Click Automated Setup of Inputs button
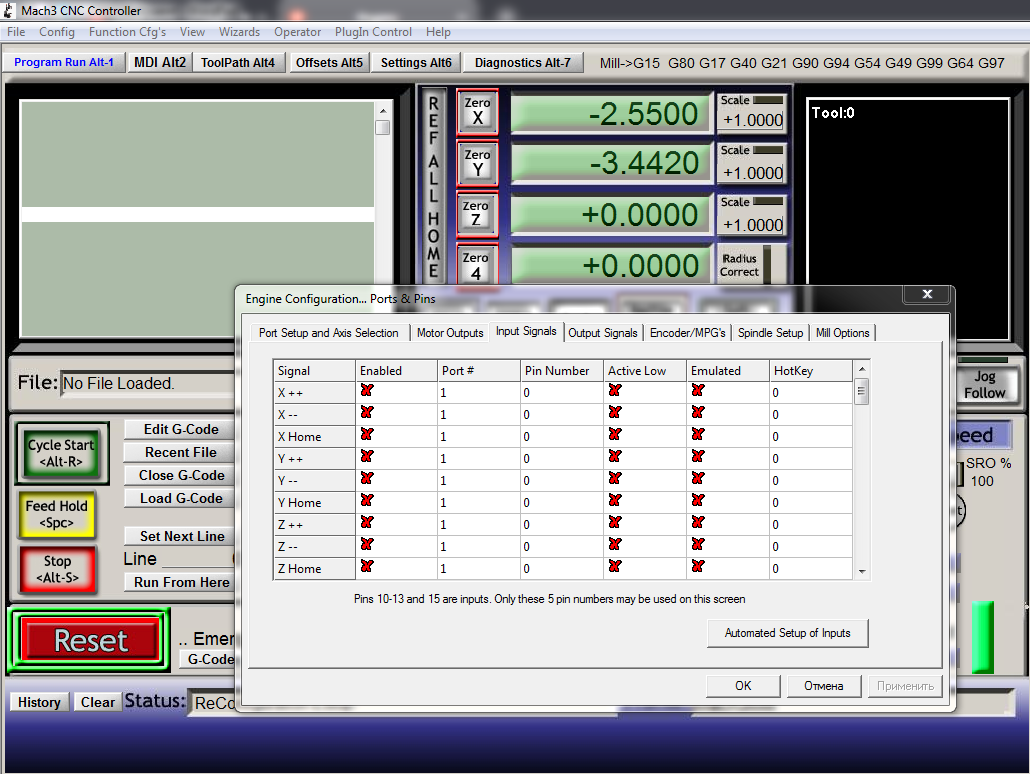 (788, 633)
